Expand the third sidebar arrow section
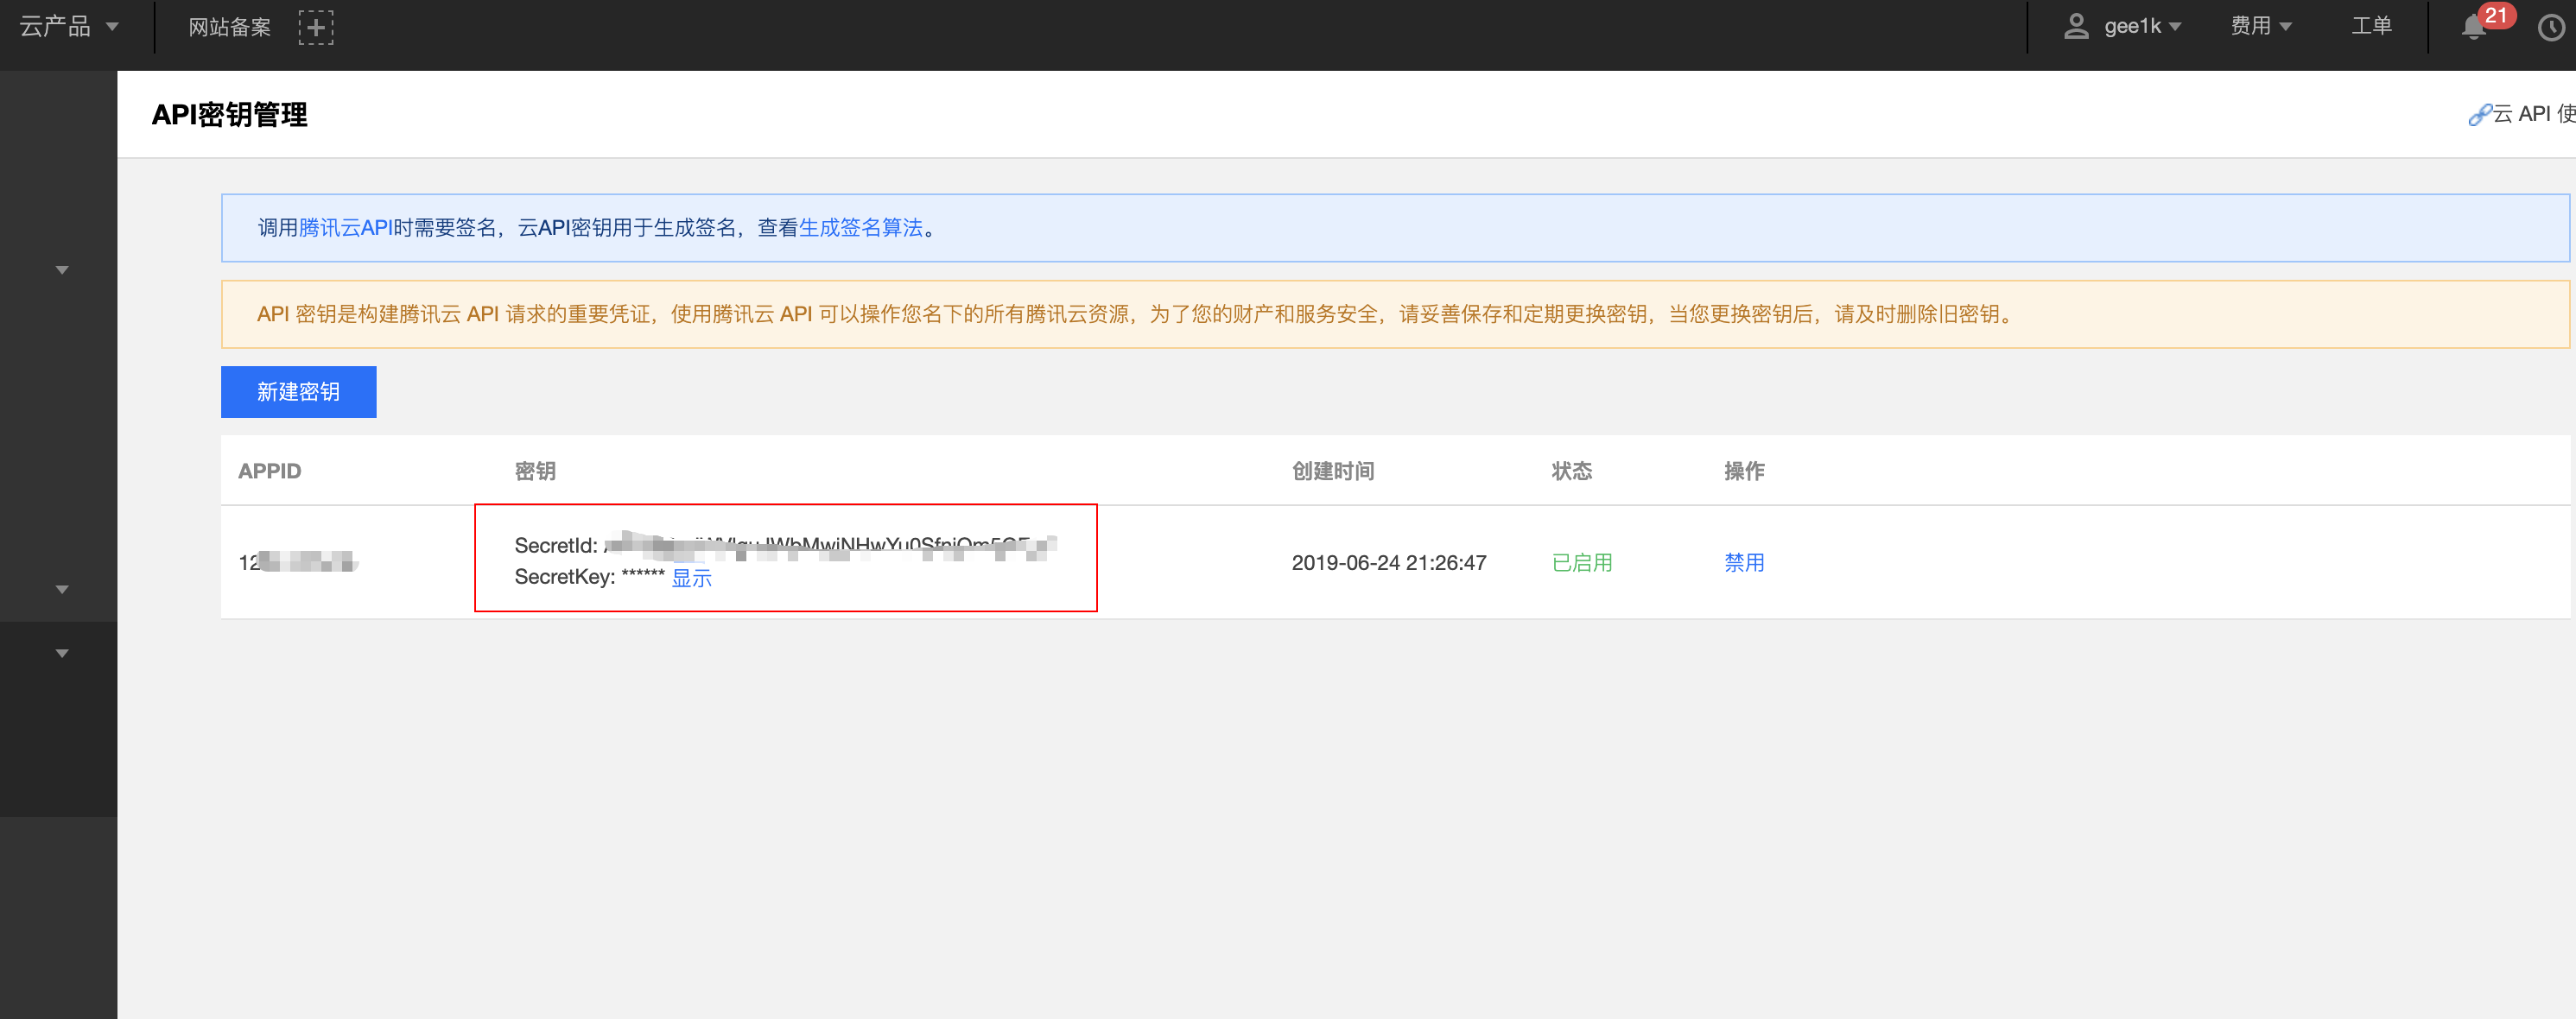Viewport: 2576px width, 1019px height. (62, 654)
